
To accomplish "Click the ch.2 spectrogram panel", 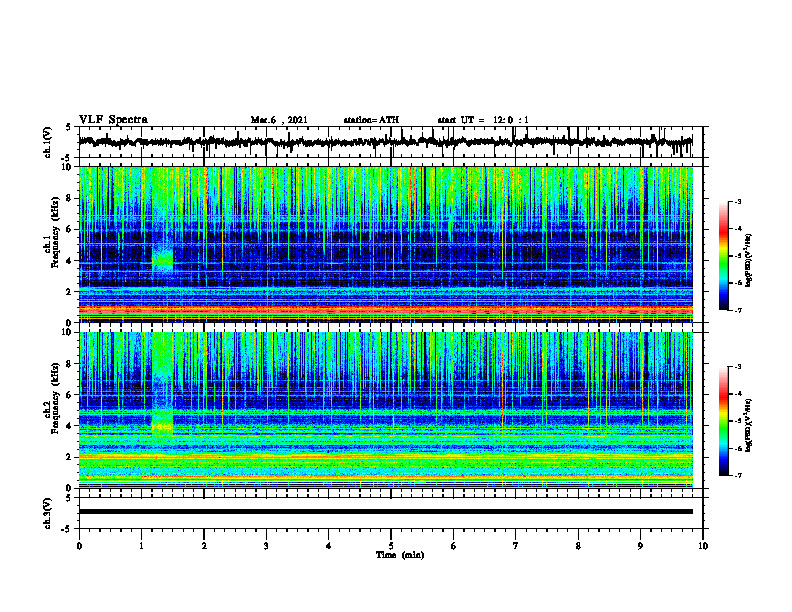I will 386,410.
